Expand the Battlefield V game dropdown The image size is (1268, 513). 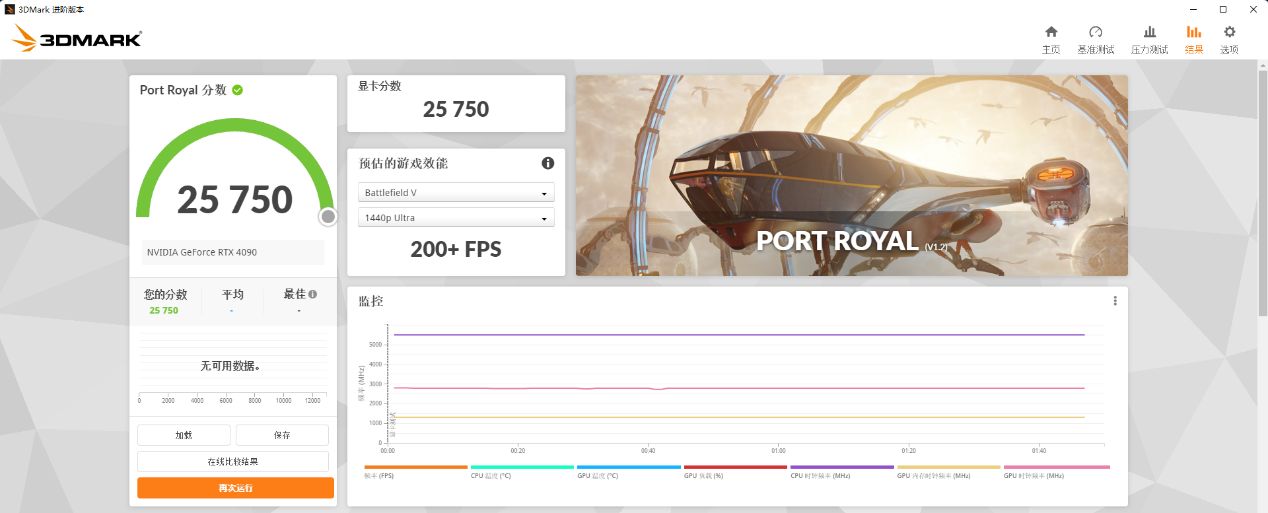click(456, 192)
